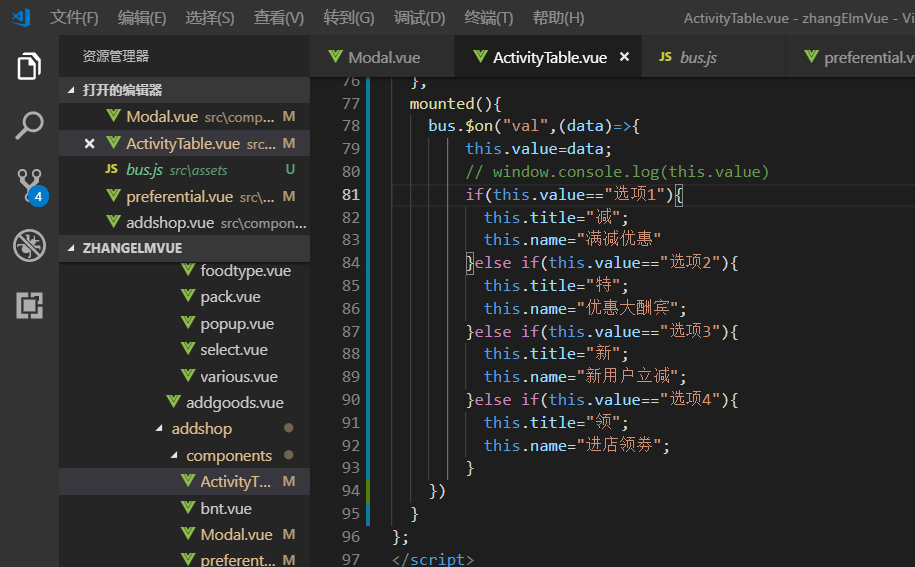
Task: Click line number 81 in gutter
Action: click(x=351, y=194)
